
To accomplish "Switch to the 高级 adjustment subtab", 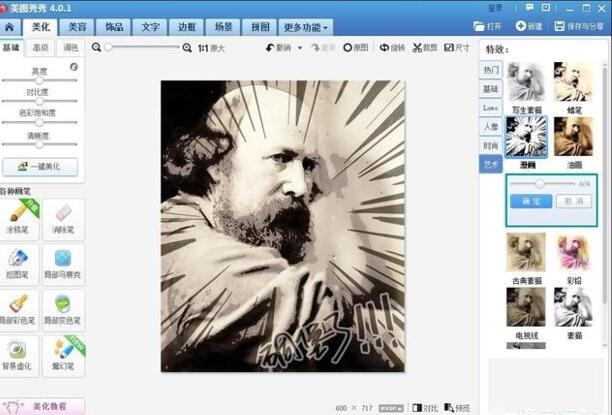I will (x=41, y=48).
